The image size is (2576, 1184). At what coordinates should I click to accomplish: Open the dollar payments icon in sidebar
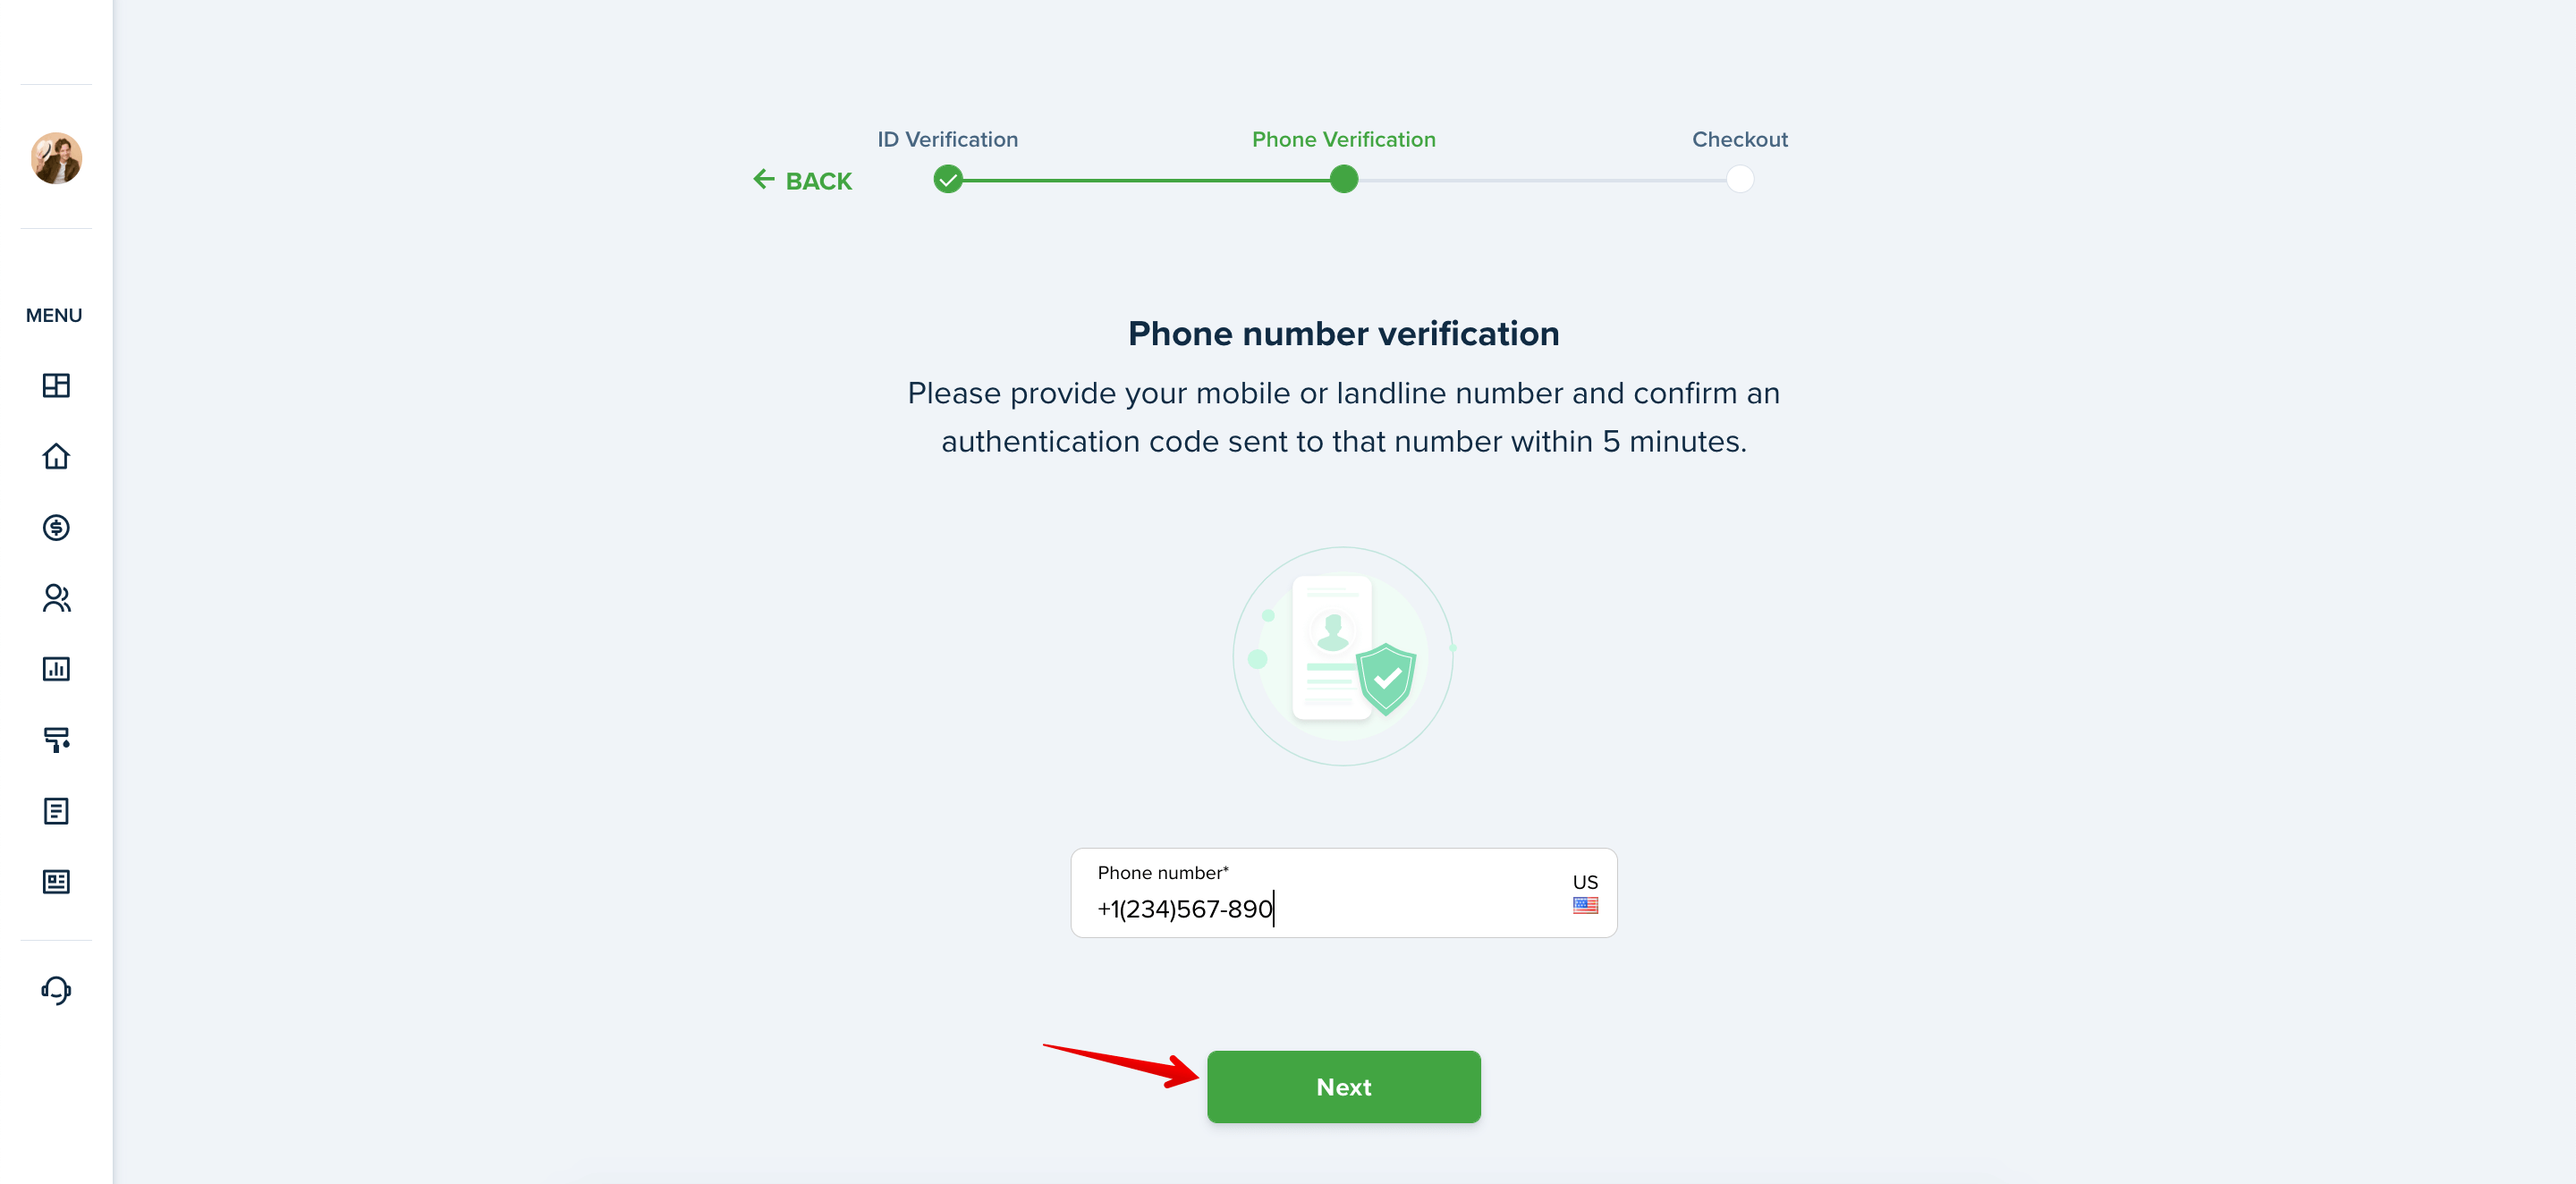(x=56, y=527)
